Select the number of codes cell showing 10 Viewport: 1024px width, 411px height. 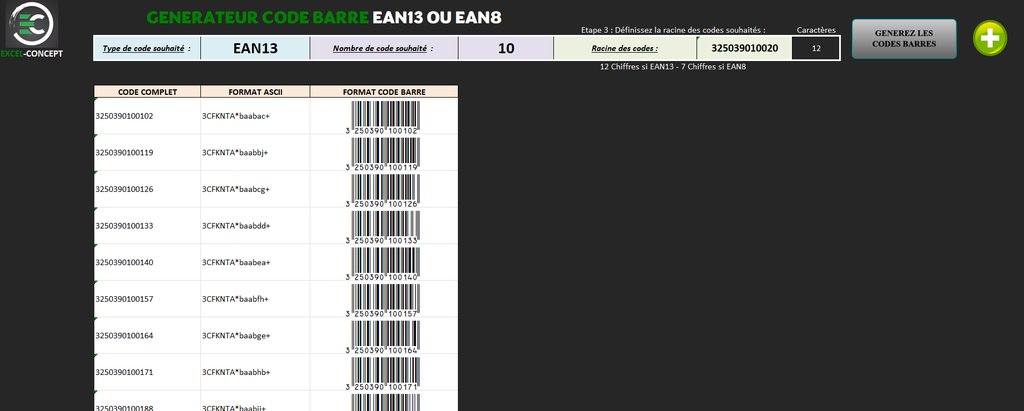tap(506, 48)
